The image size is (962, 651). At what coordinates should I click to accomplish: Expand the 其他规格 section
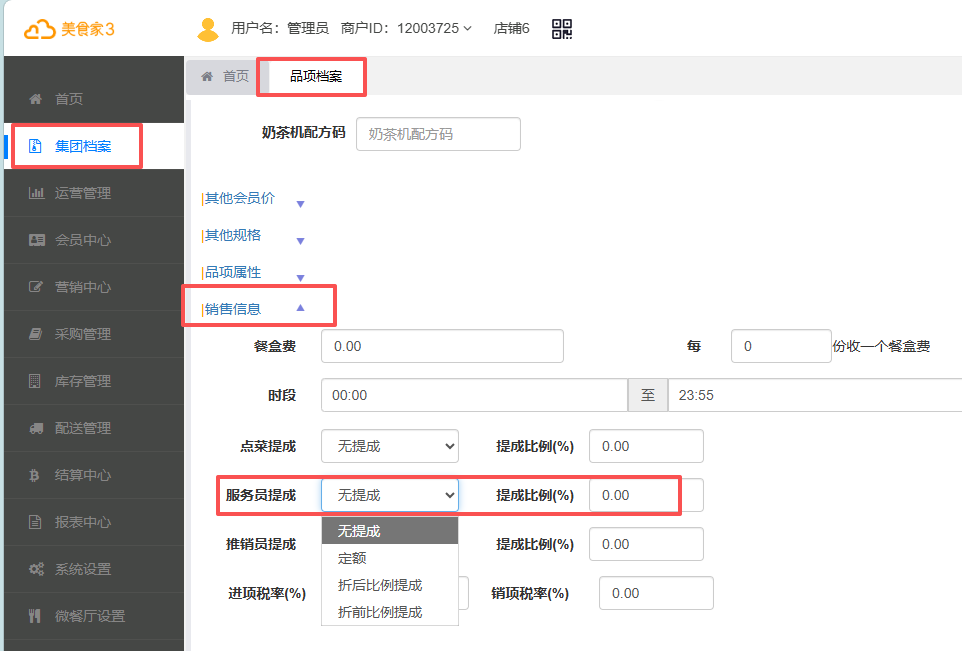pos(301,241)
